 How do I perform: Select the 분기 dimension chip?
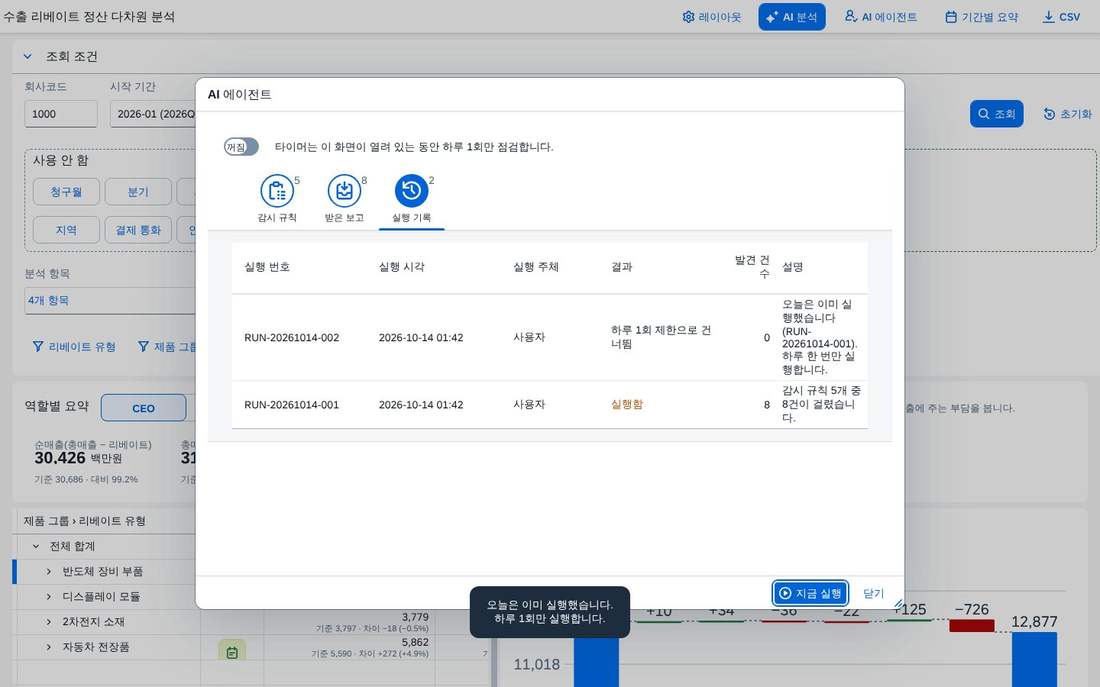point(138,192)
